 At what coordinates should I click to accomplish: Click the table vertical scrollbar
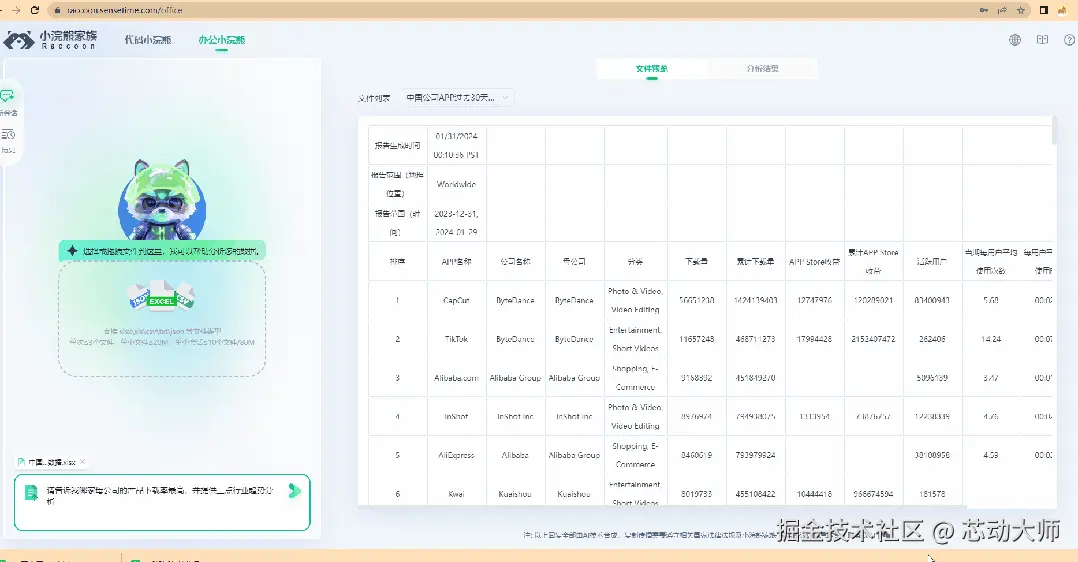pyautogui.click(x=1054, y=131)
